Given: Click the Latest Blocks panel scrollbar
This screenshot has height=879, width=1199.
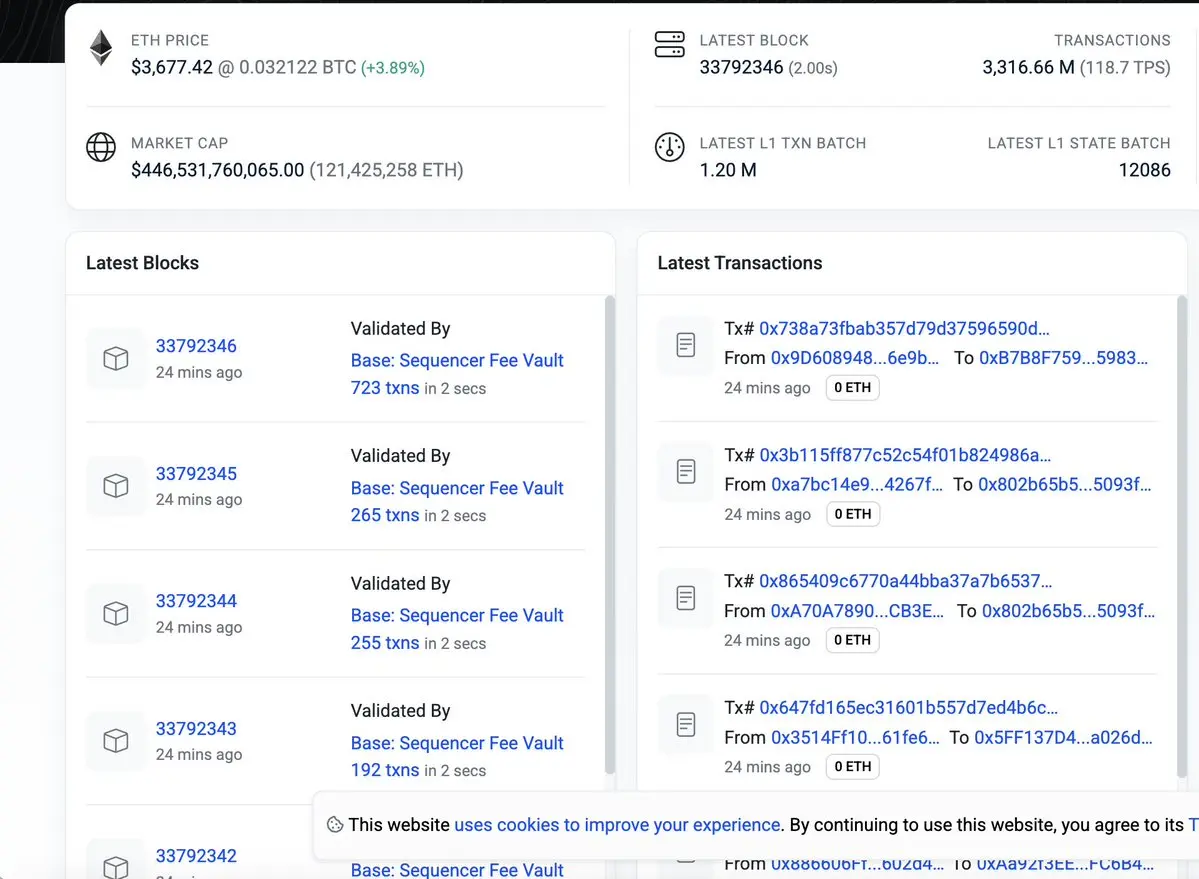Looking at the screenshot, I should click(609, 535).
